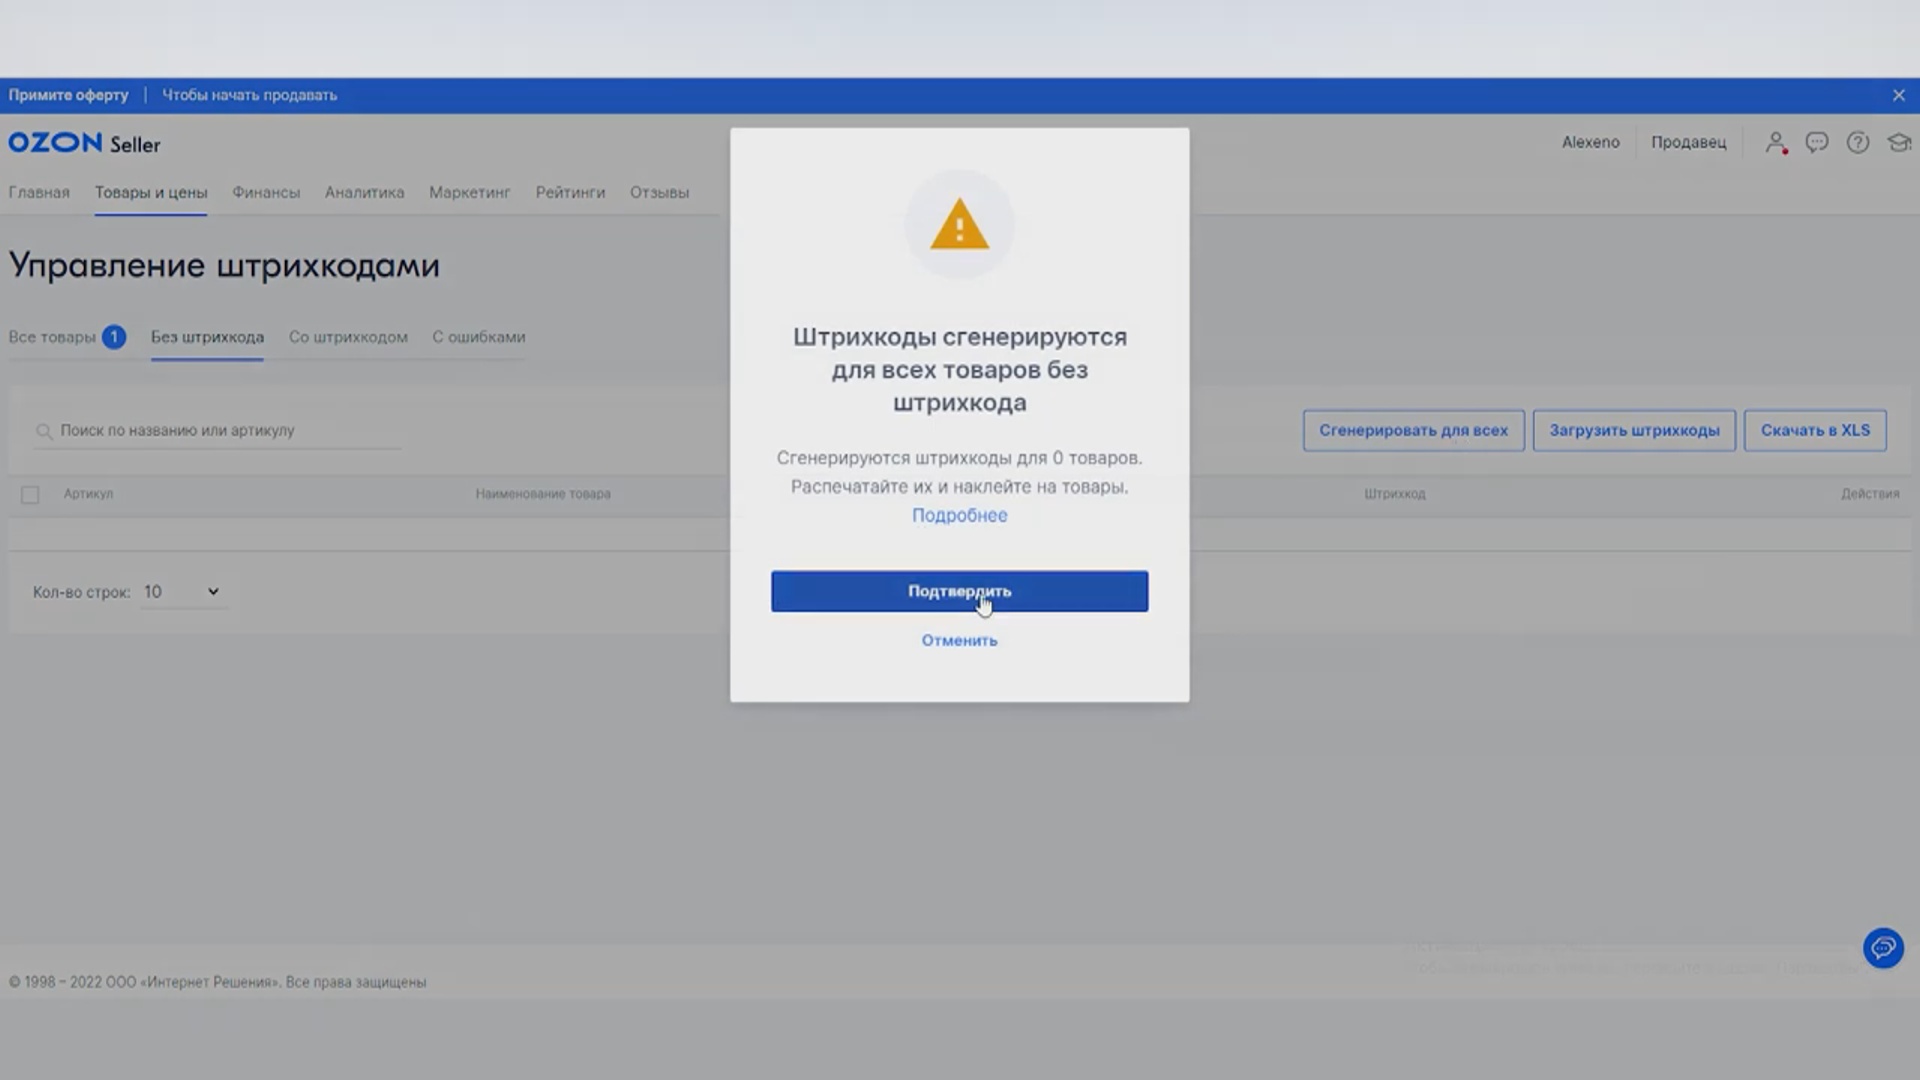
Task: Switch to the Со штрихкодом tab
Action: click(348, 337)
